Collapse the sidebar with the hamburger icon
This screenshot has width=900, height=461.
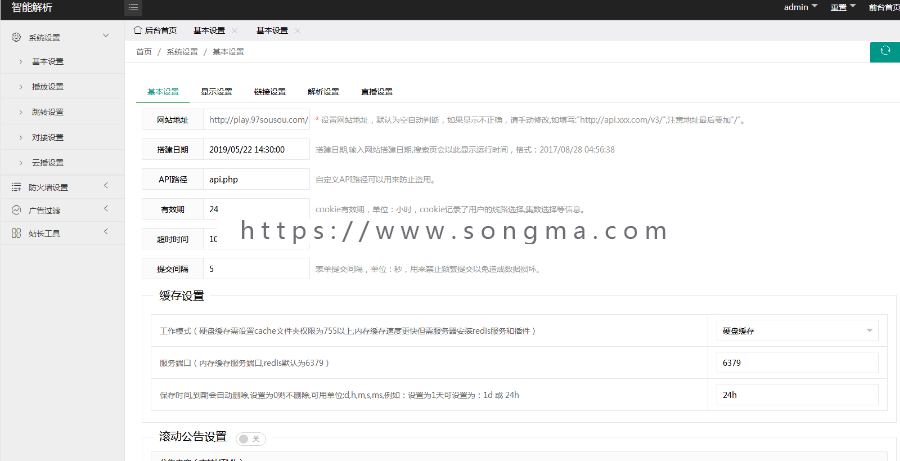133,7
